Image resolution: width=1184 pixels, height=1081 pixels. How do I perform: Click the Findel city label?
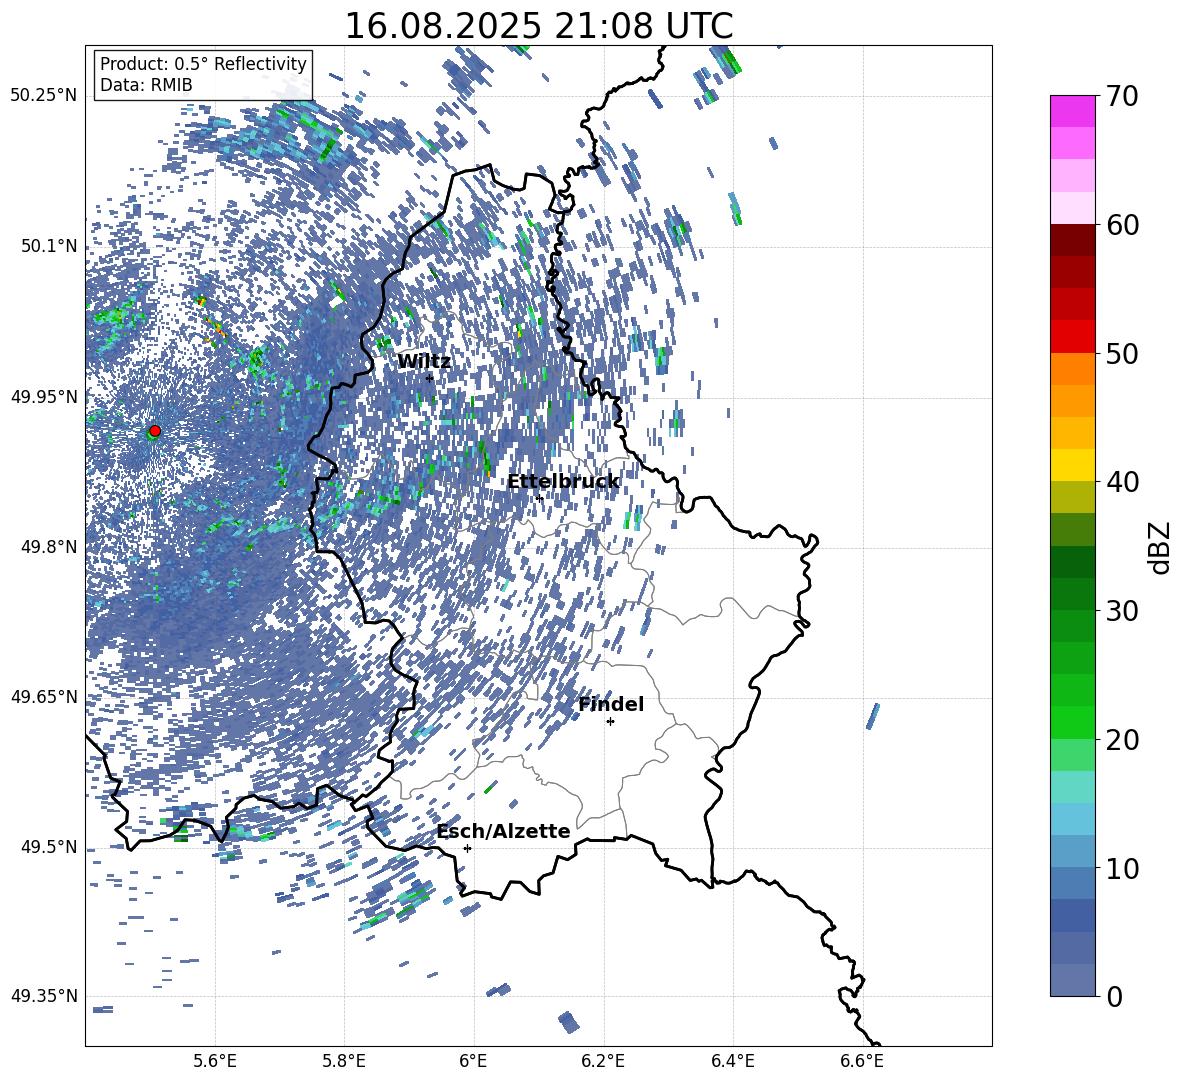pos(611,704)
